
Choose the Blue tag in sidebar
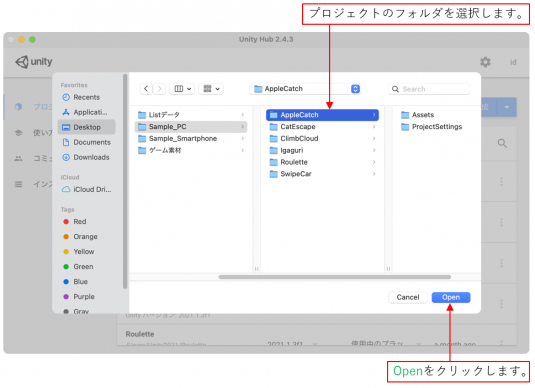76,282
